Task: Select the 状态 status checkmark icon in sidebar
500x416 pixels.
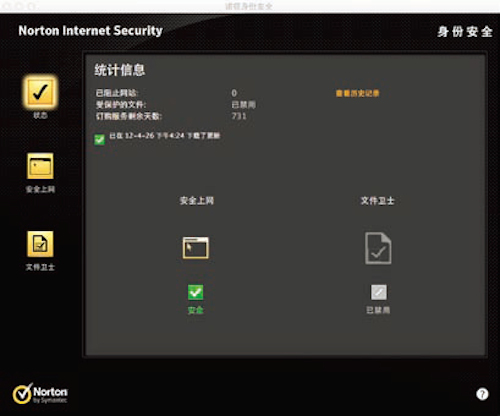Action: click(x=40, y=92)
